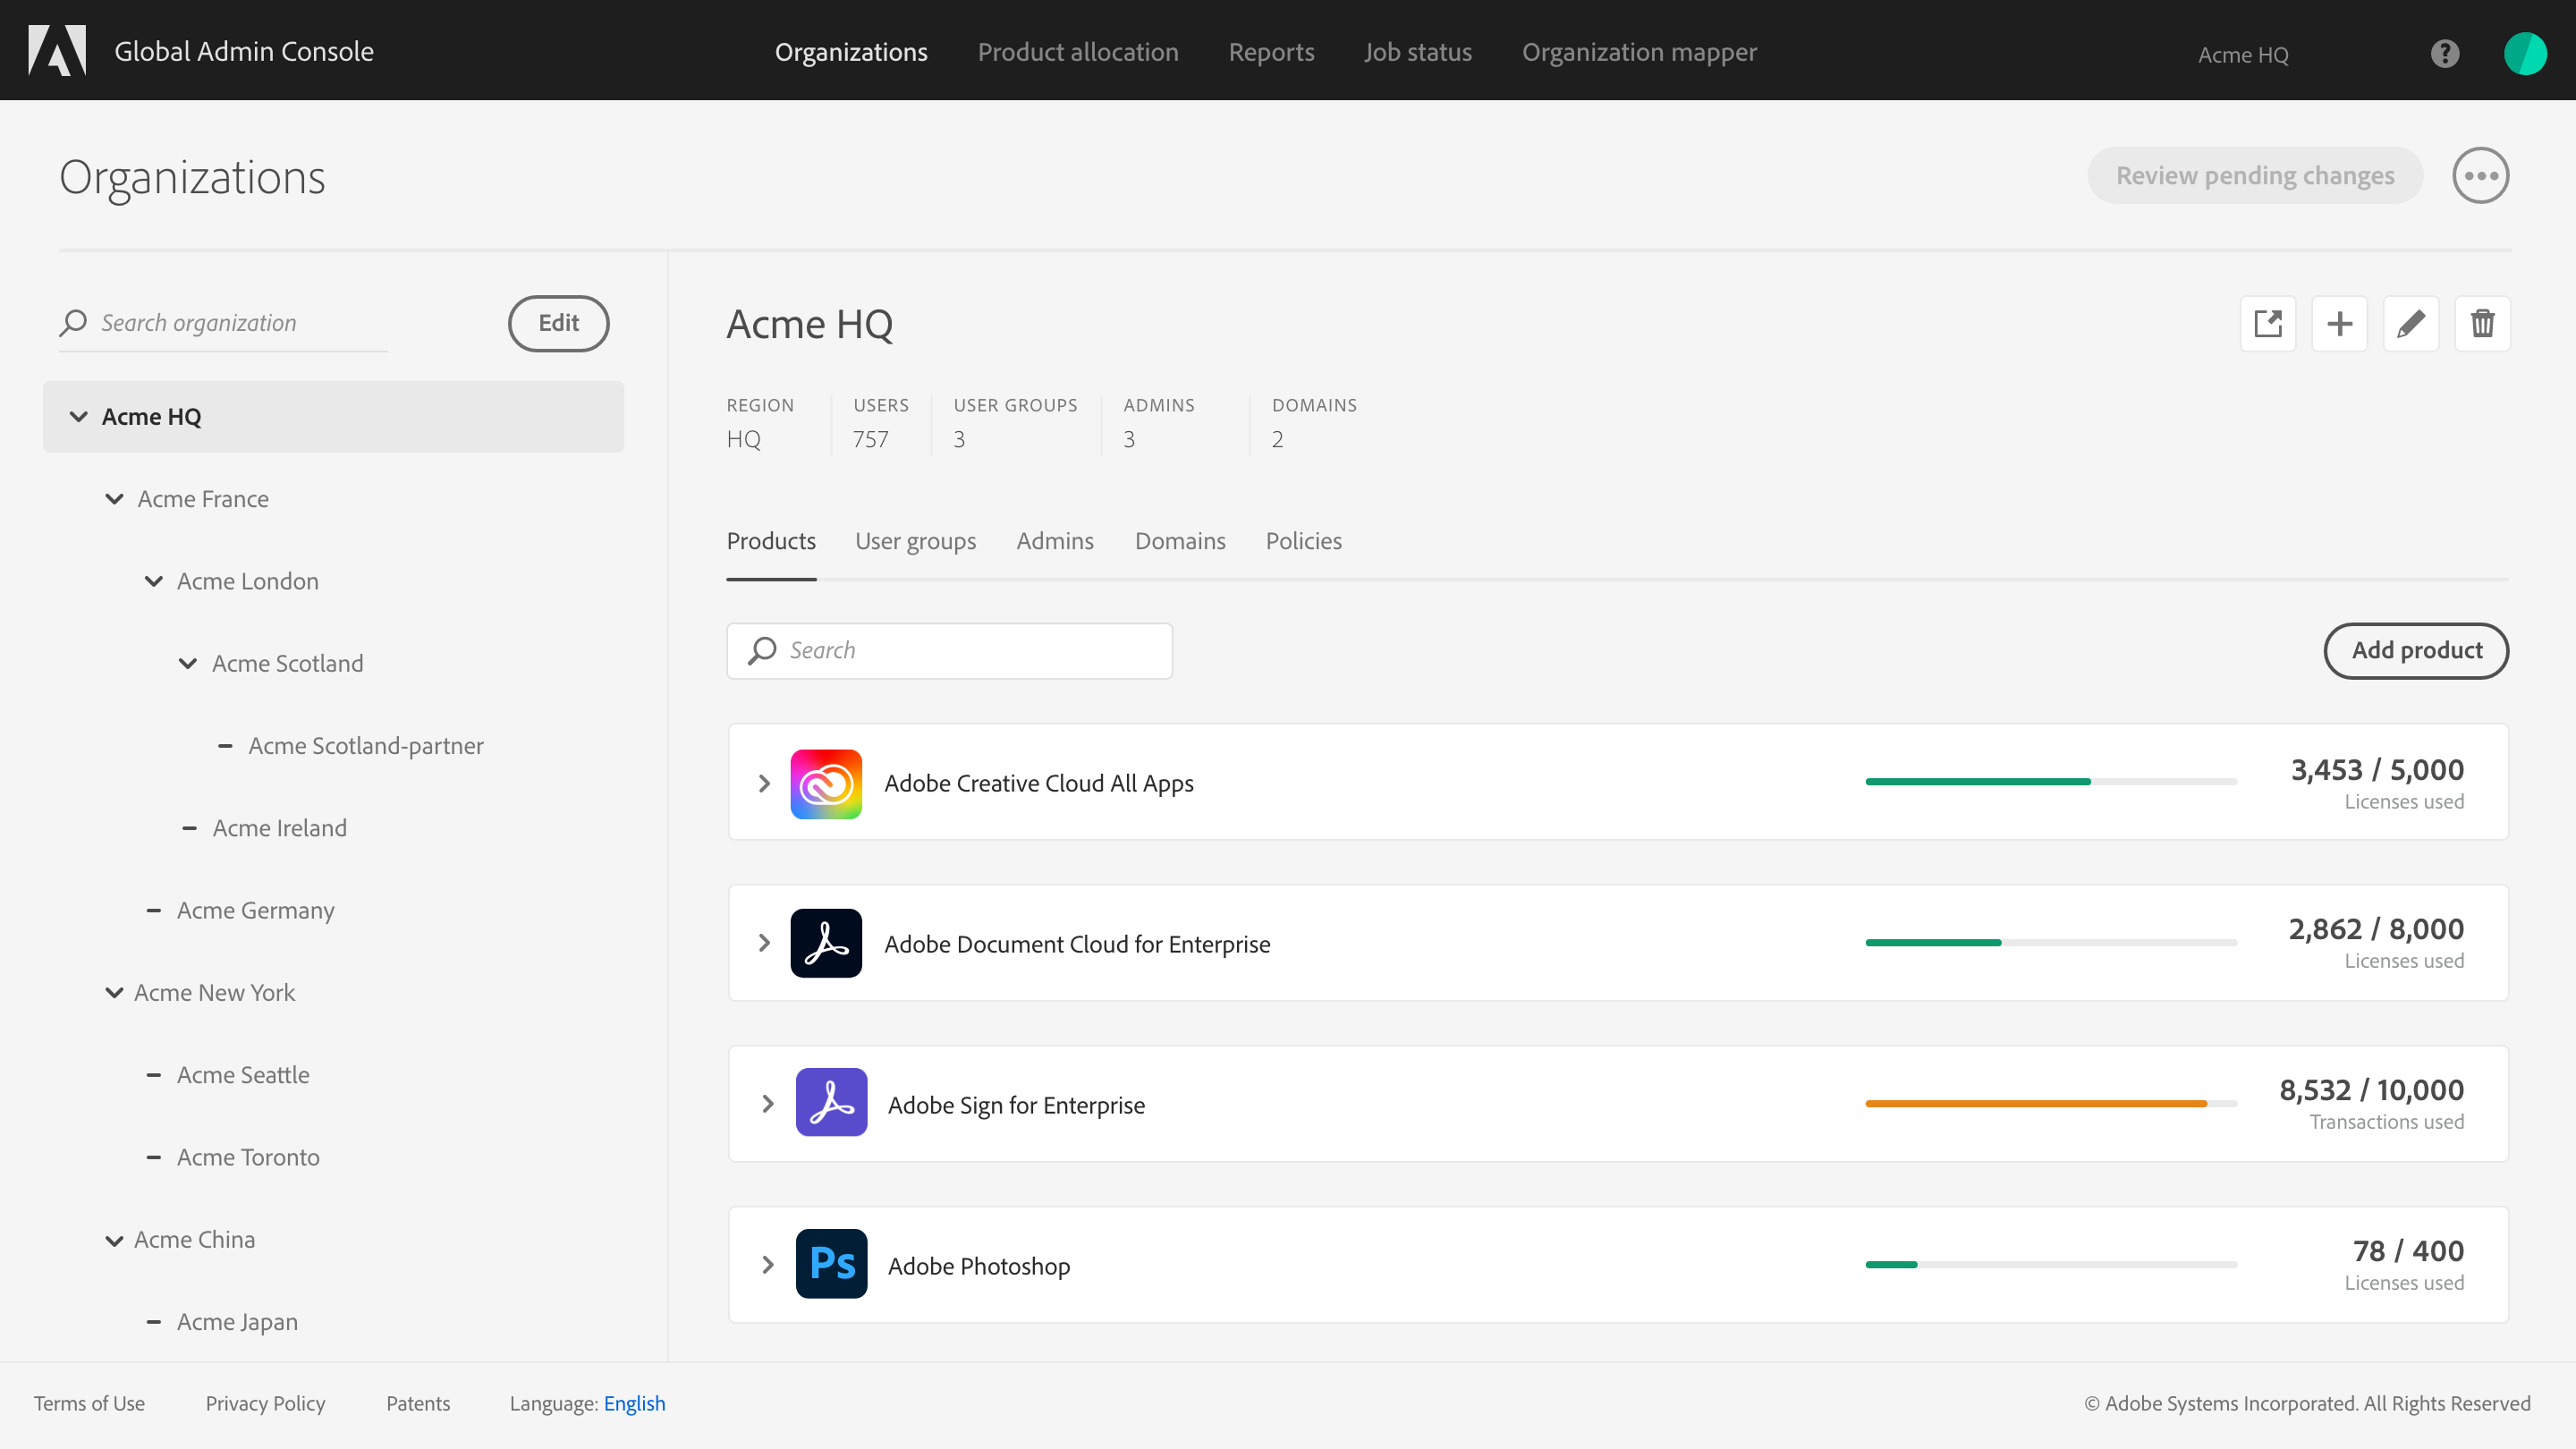
Task: Open the help question mark icon
Action: pos(2445,53)
